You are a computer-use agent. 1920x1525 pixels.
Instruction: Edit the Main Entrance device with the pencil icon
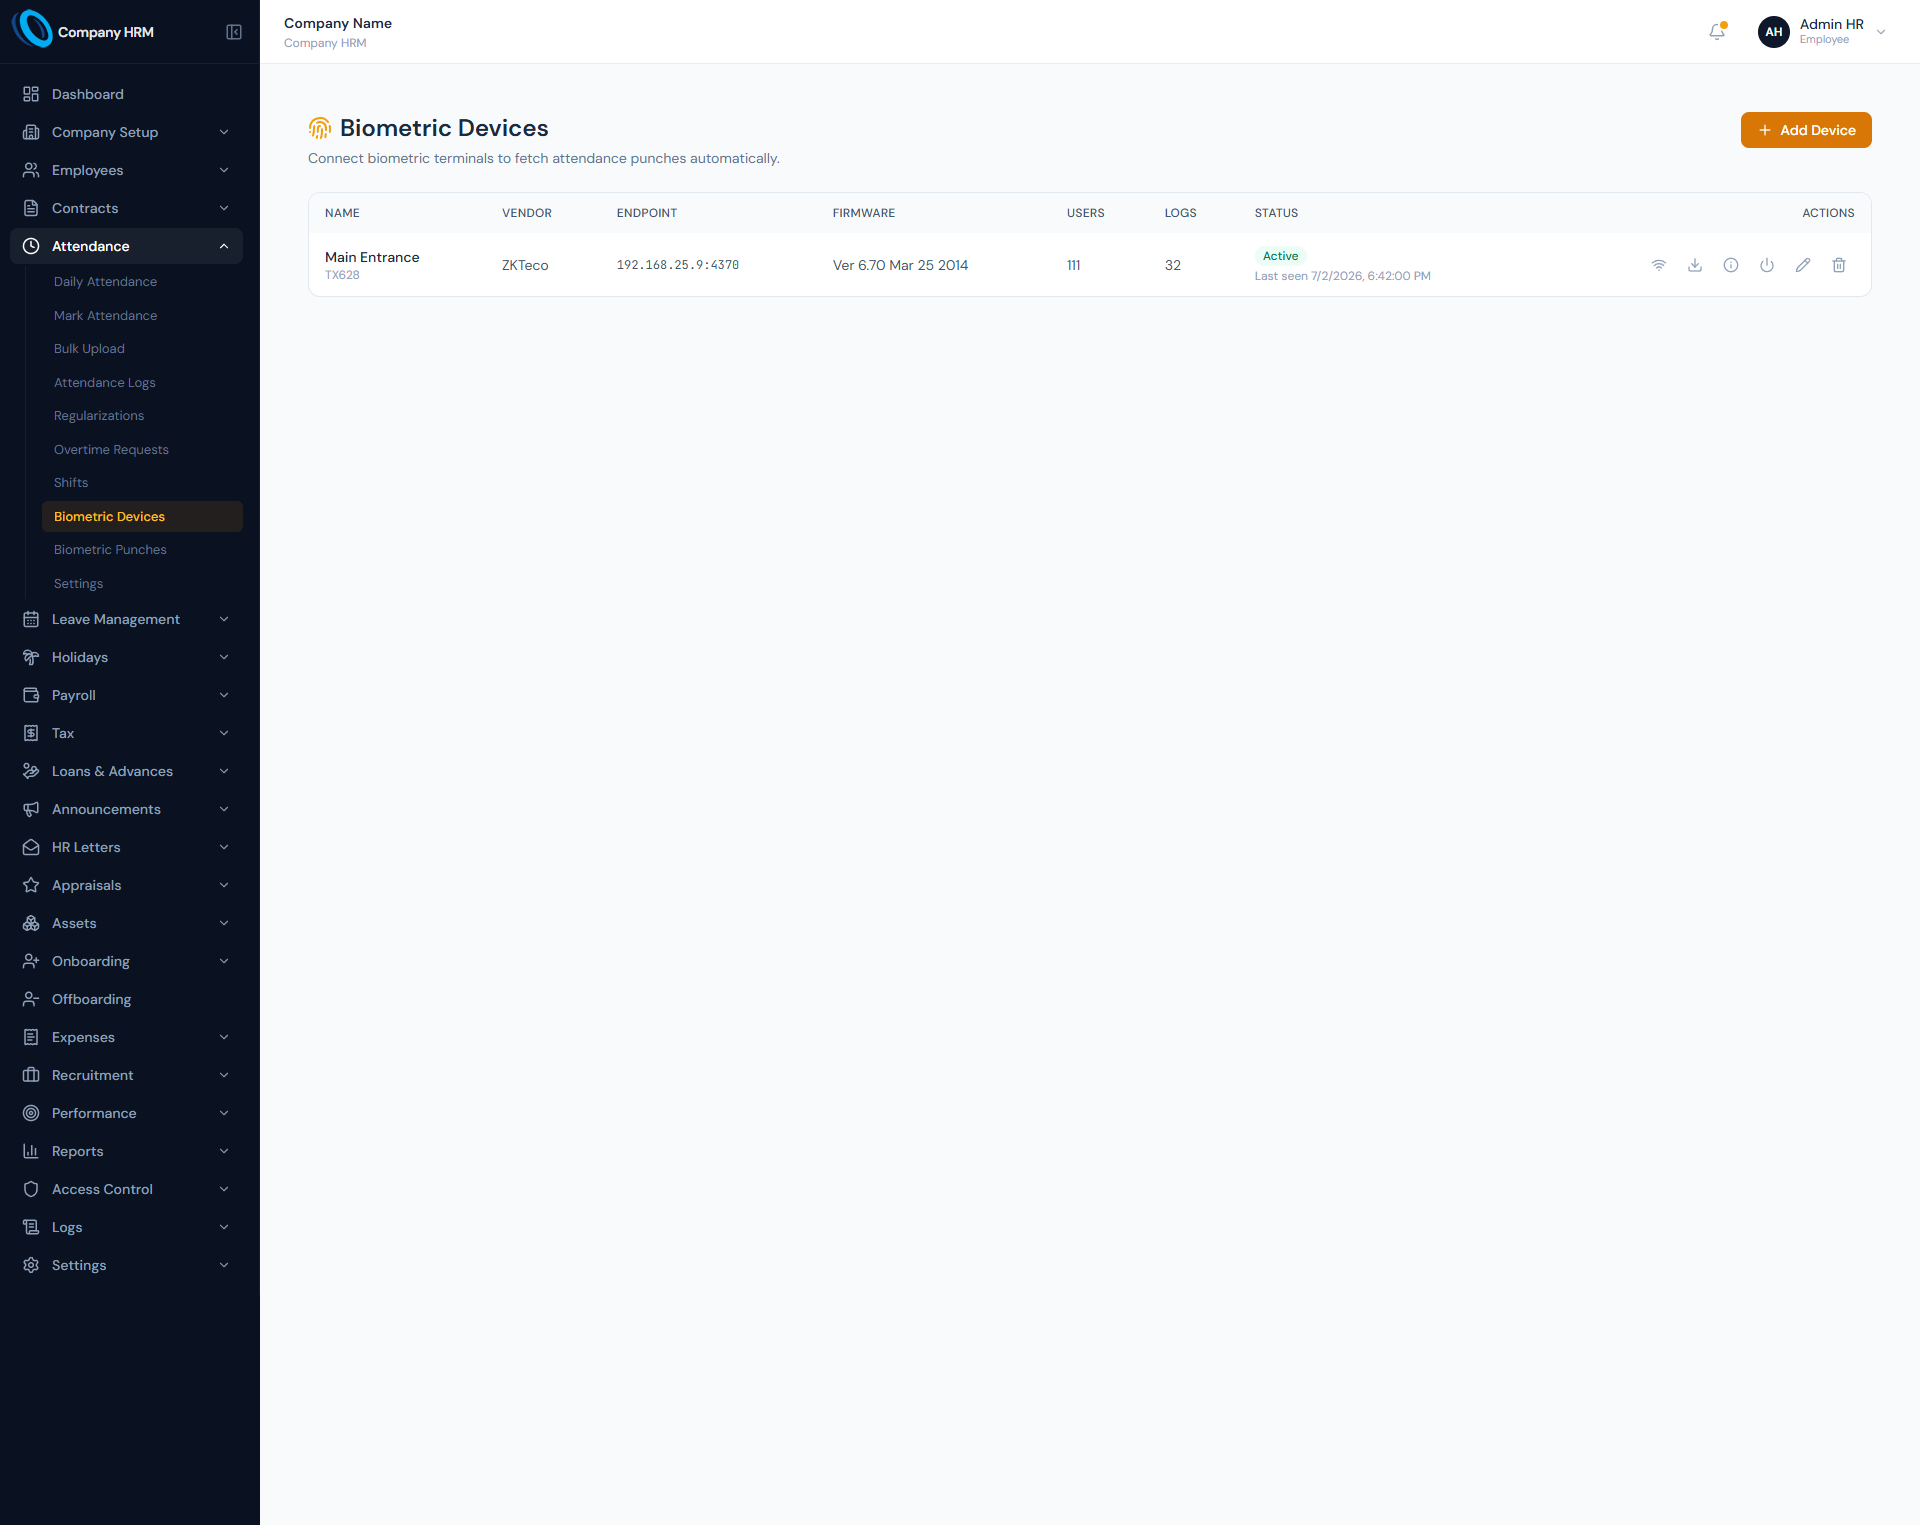pos(1803,265)
